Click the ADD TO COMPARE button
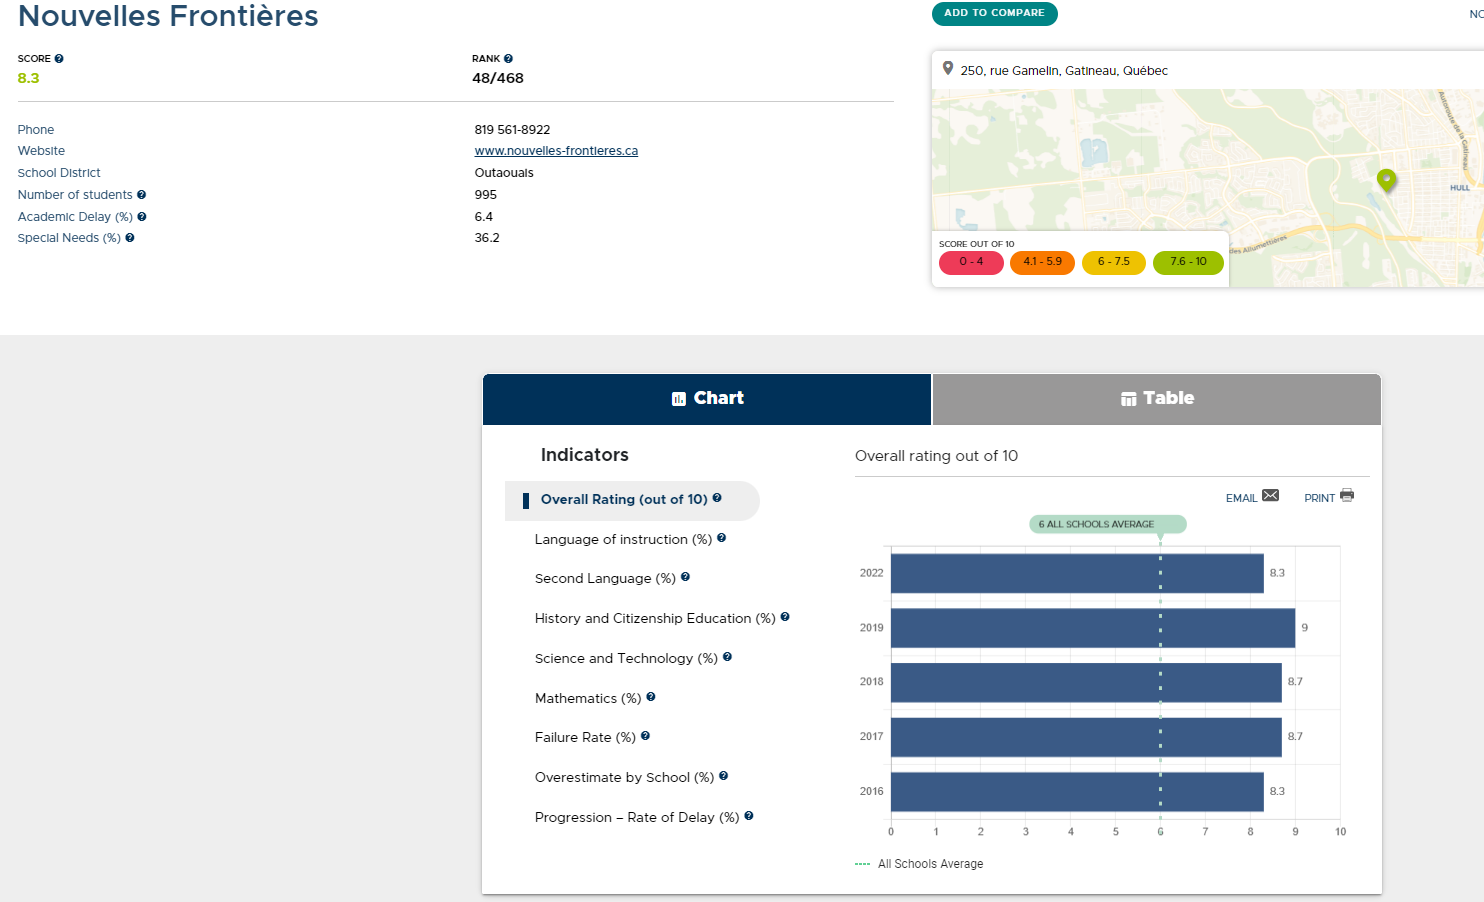 (x=994, y=13)
